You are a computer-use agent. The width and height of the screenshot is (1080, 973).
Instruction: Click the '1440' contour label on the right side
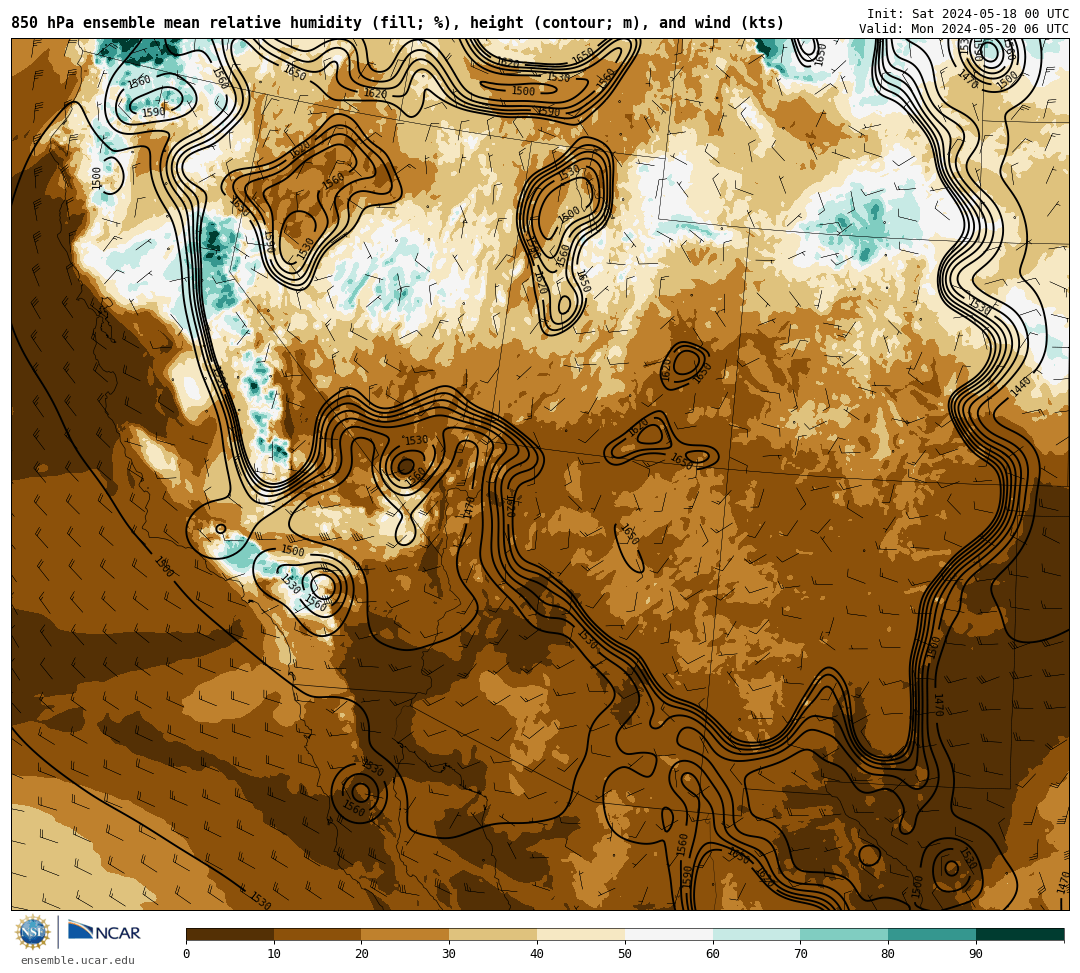pyautogui.click(x=1021, y=386)
